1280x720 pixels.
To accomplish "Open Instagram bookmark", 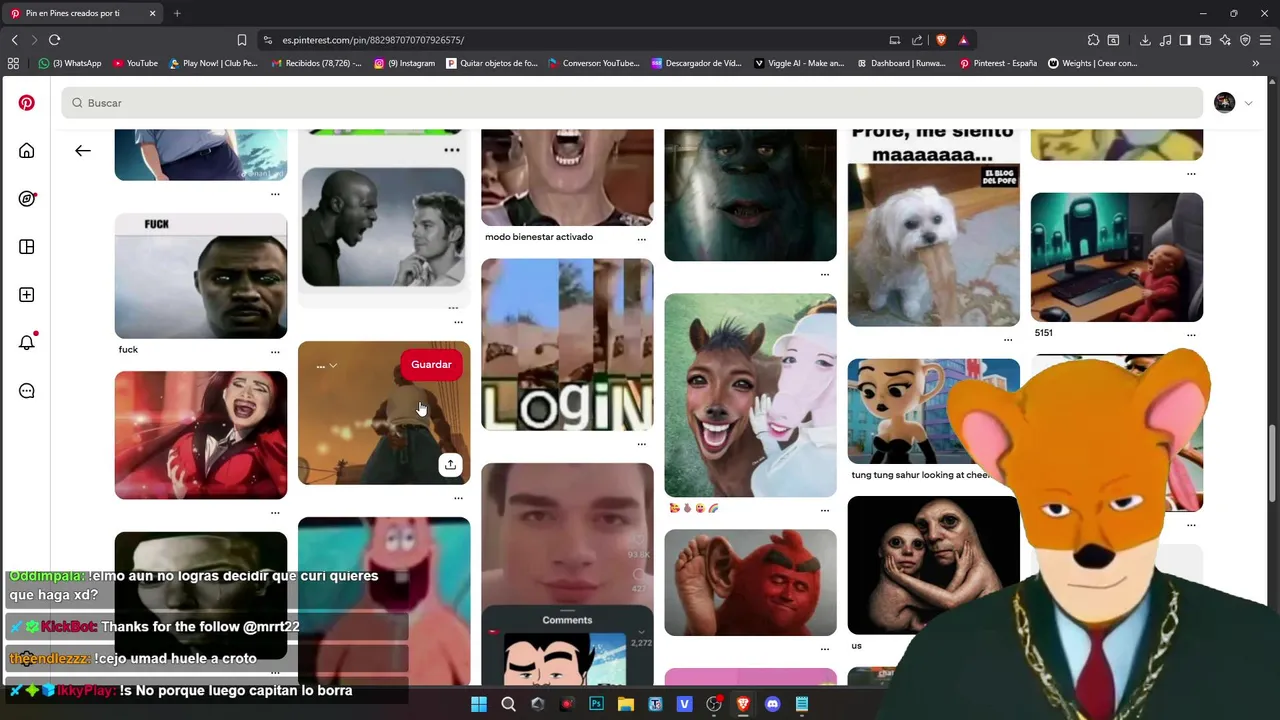I will pos(405,63).
